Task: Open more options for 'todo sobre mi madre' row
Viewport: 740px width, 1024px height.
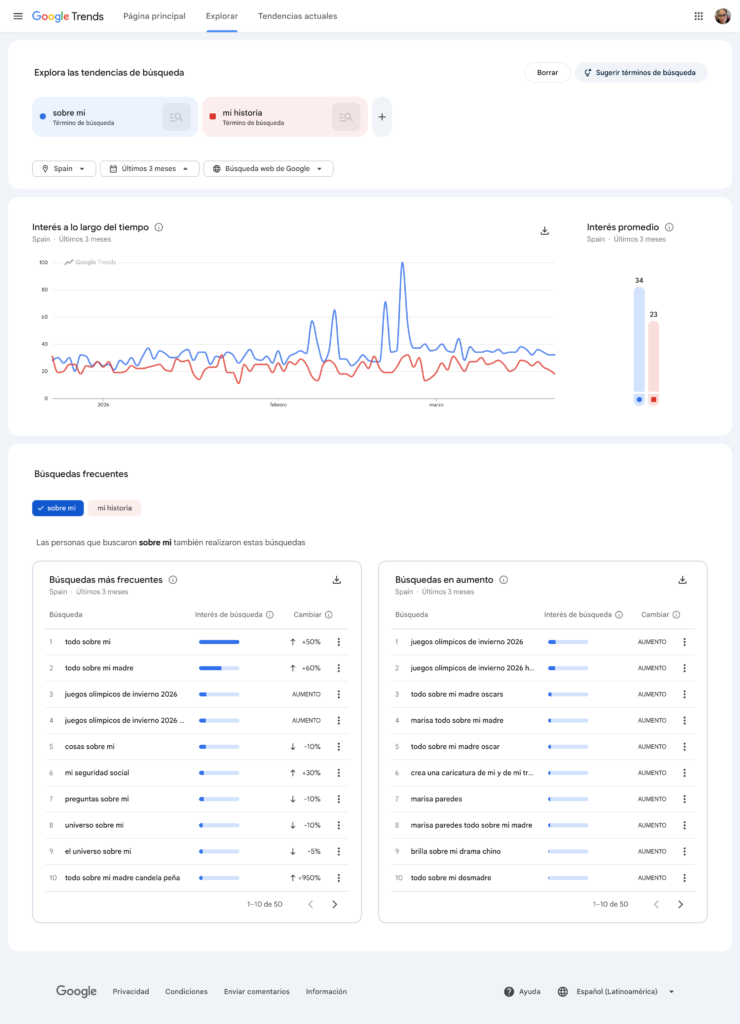Action: (x=339, y=668)
